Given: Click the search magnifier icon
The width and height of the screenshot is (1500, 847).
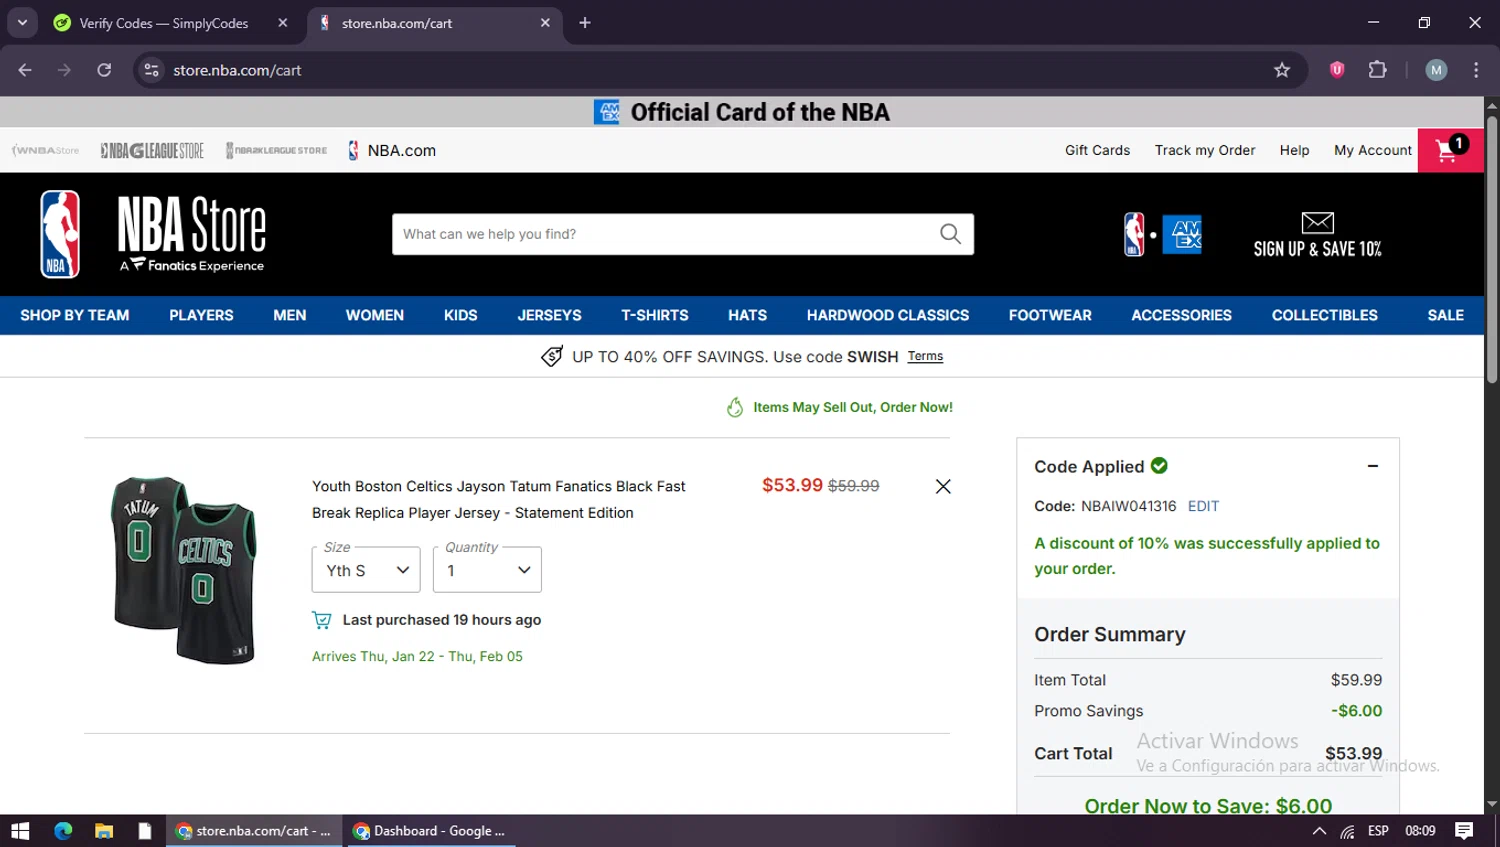Looking at the screenshot, I should pyautogui.click(x=950, y=234).
